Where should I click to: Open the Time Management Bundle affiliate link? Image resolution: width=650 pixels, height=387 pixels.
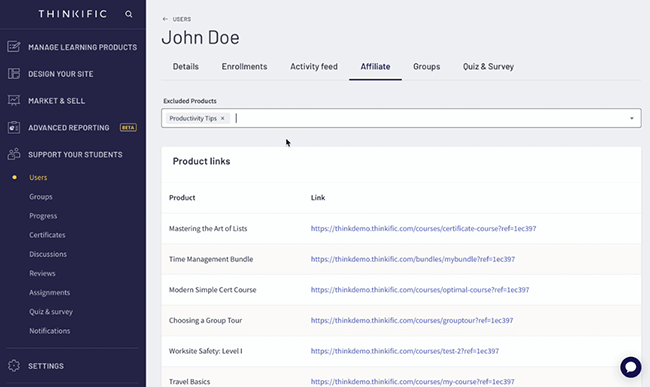click(x=413, y=259)
